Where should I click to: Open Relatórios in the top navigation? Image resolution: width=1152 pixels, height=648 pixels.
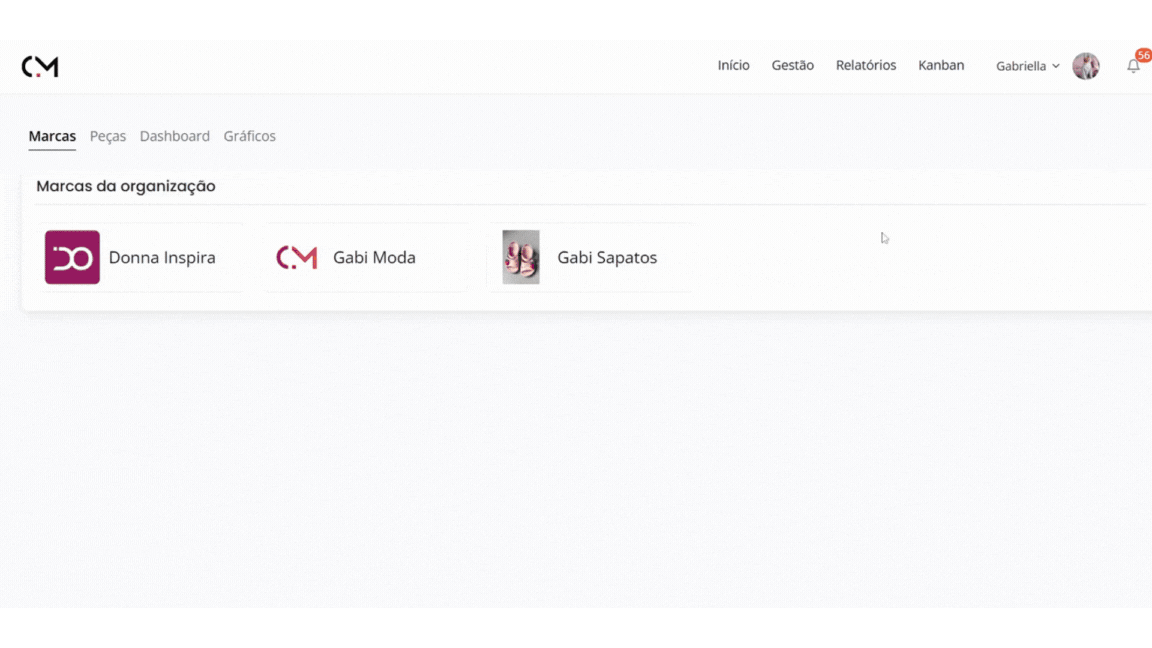point(866,65)
